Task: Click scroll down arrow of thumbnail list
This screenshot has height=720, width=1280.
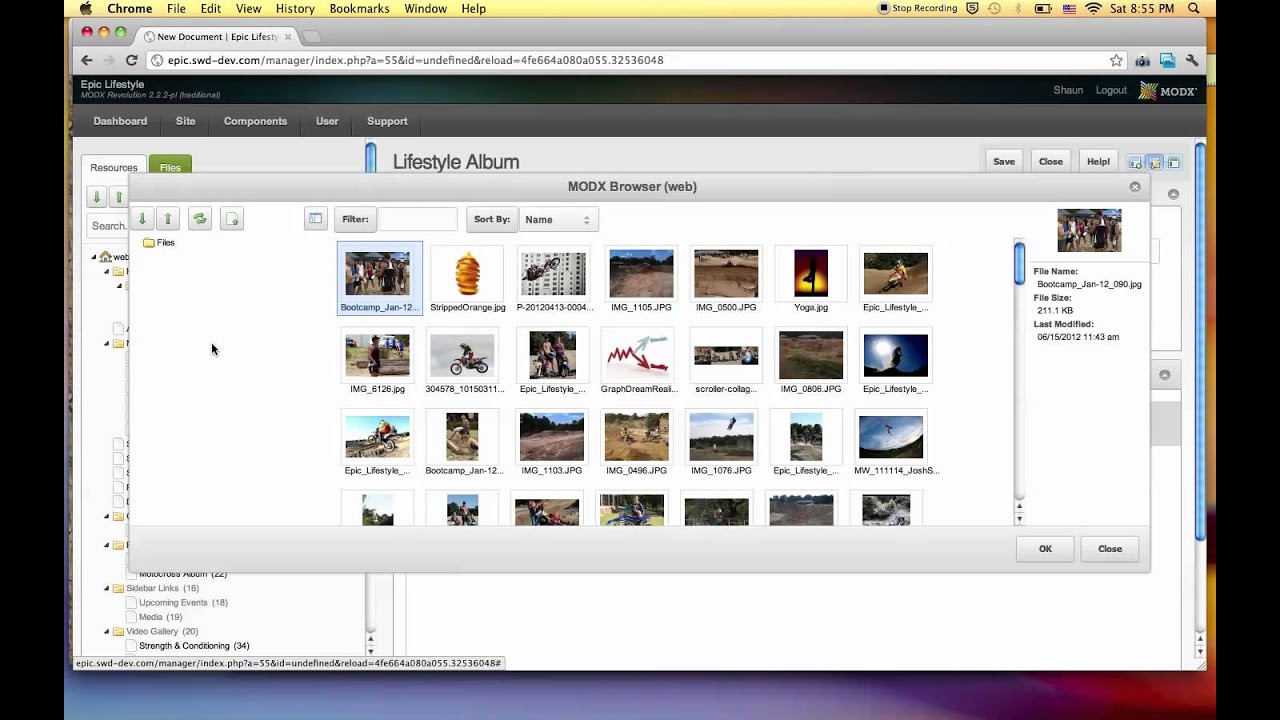Action: point(1019,519)
